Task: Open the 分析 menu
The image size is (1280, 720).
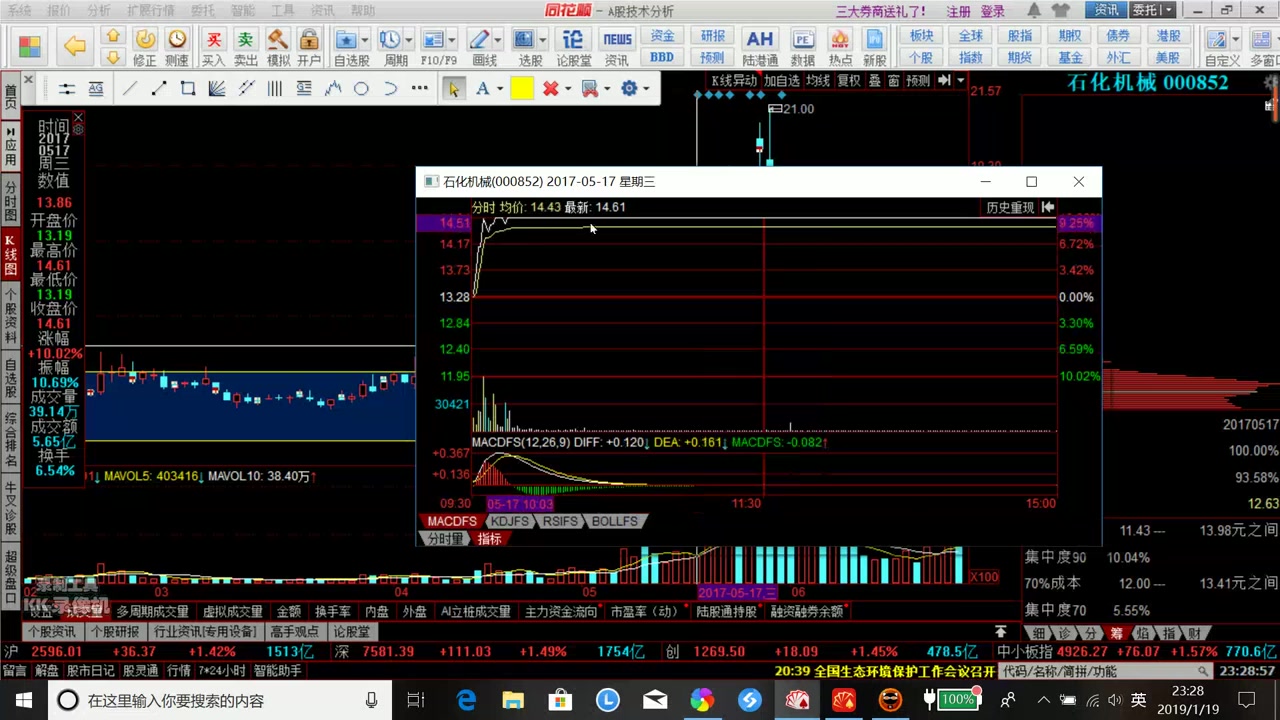Action: click(98, 11)
